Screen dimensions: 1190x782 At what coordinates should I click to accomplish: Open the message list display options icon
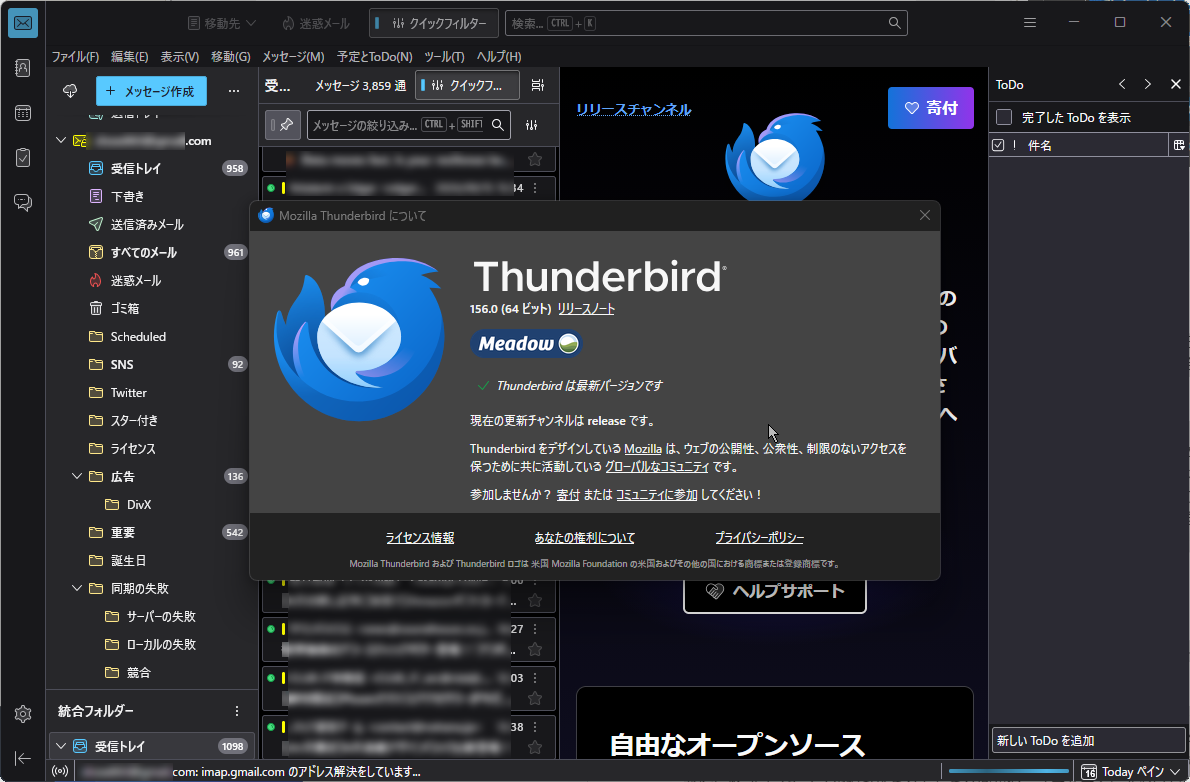pos(537,85)
